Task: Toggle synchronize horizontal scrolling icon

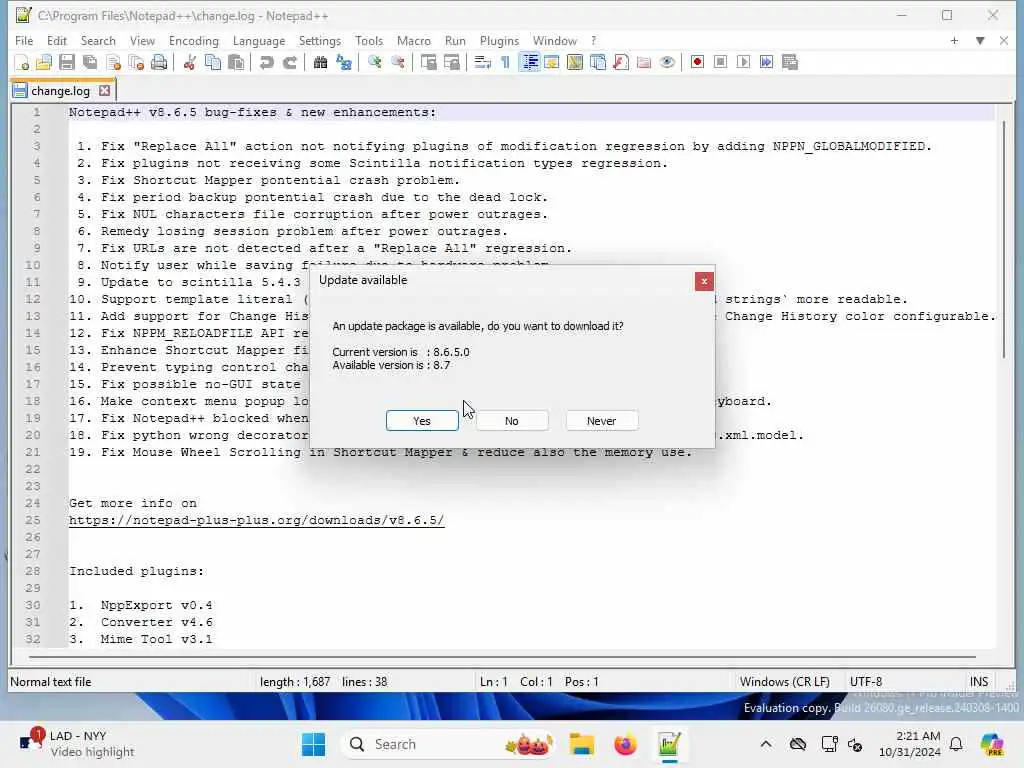Action: [451, 63]
